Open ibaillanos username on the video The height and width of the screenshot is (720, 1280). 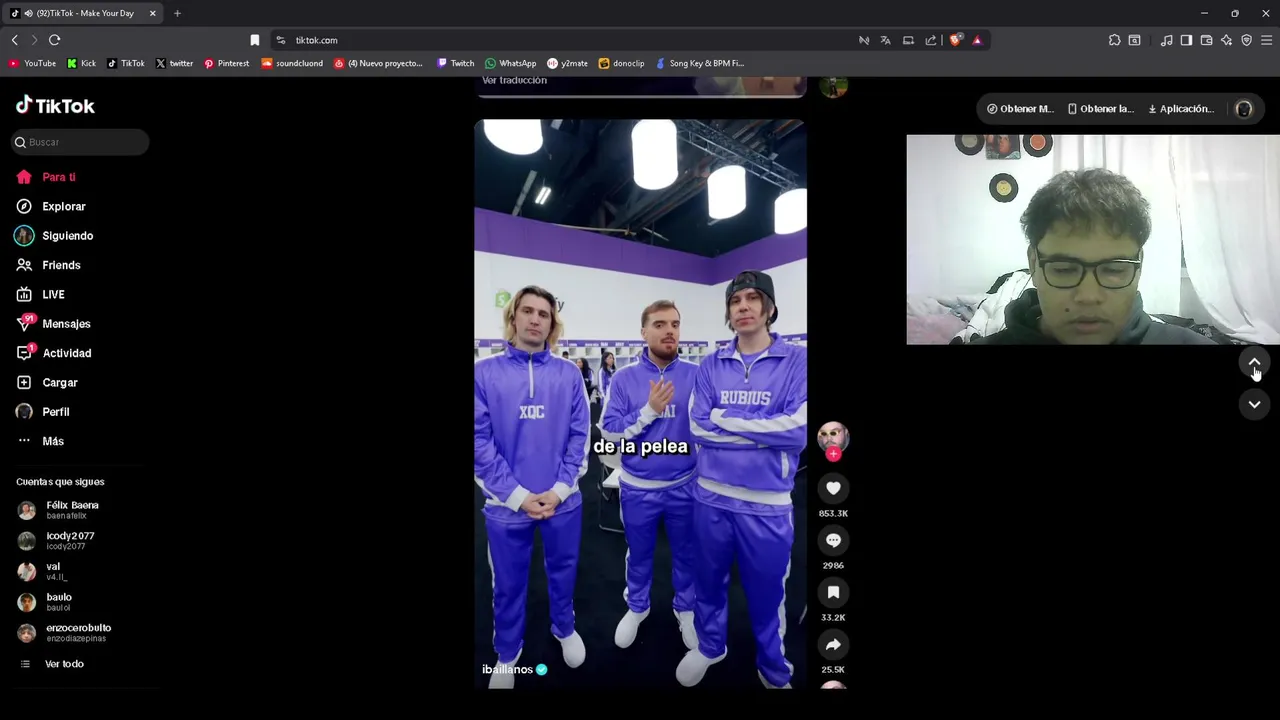coord(507,670)
